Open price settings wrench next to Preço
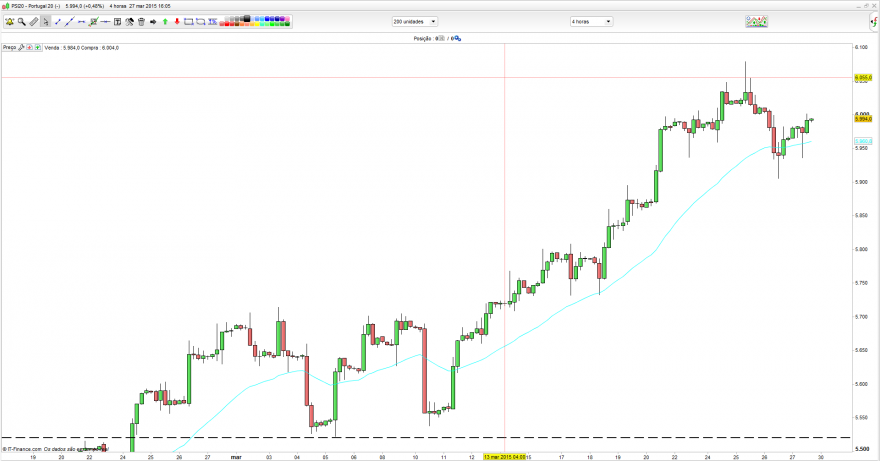Image resolution: width=880 pixels, height=461 pixels. [x=21, y=48]
